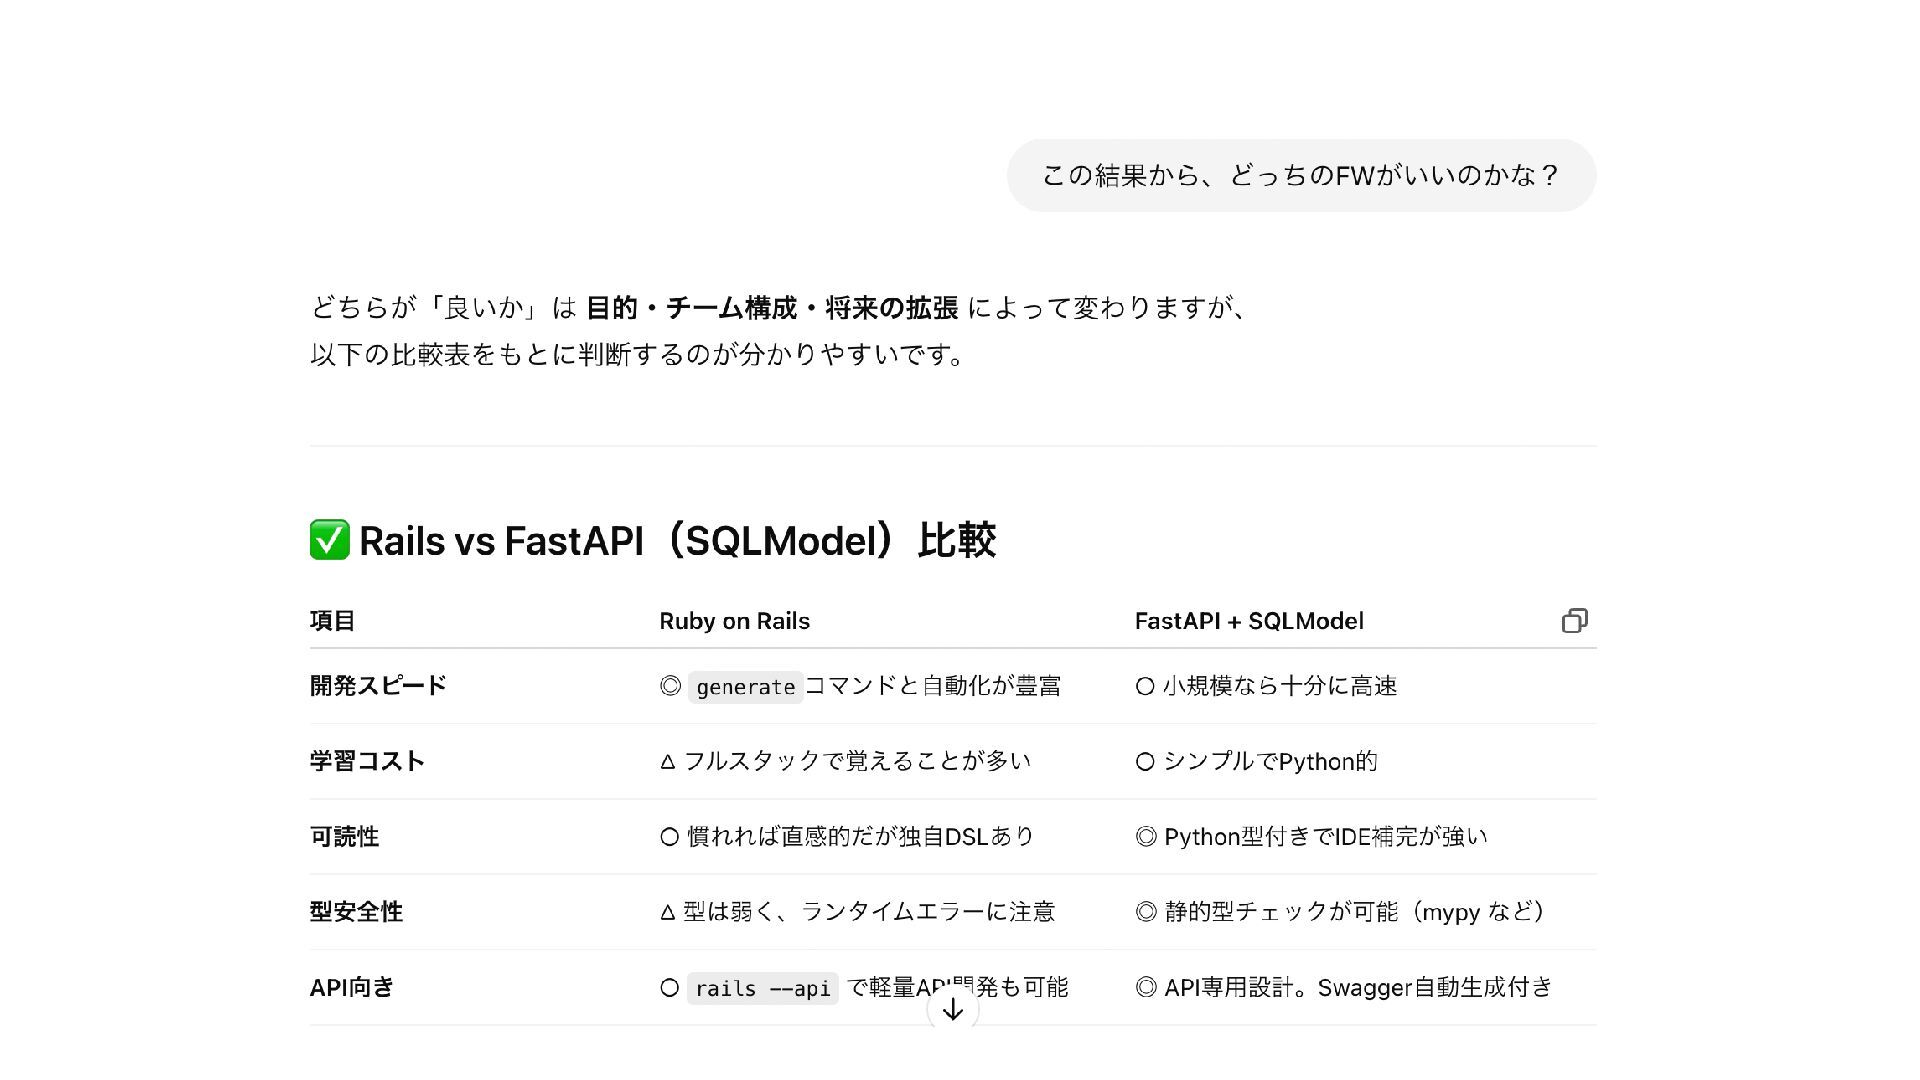Click the API向き row label
The image size is (1920, 1080).
click(352, 988)
